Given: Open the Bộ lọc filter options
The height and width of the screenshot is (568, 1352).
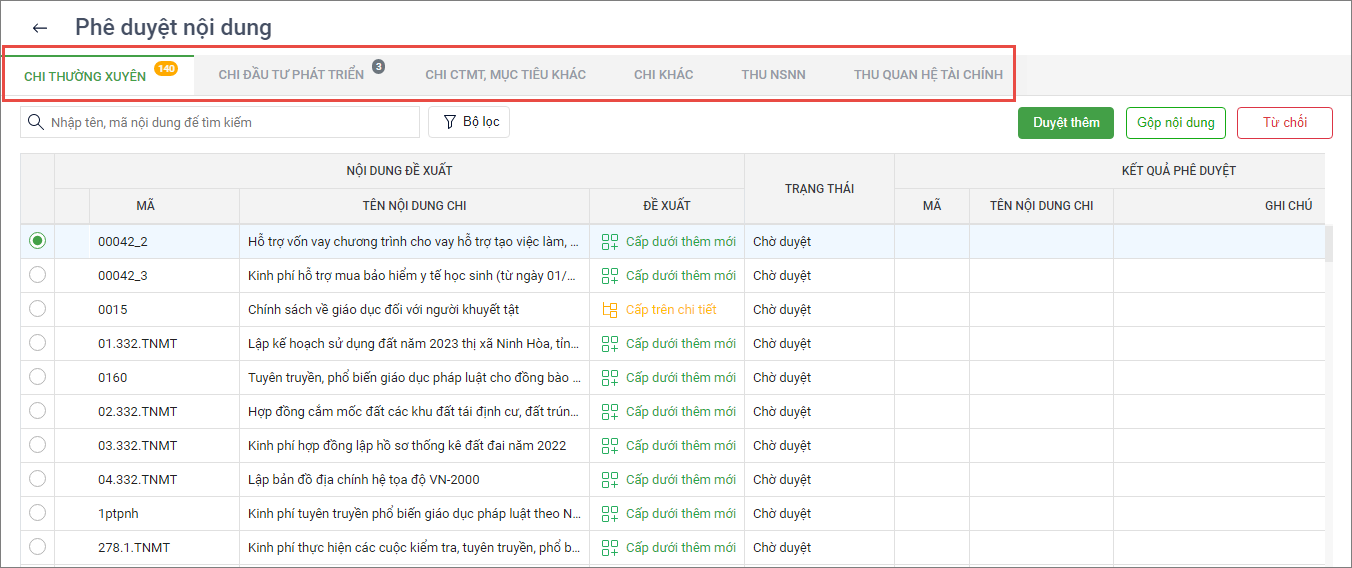Looking at the screenshot, I should [469, 122].
